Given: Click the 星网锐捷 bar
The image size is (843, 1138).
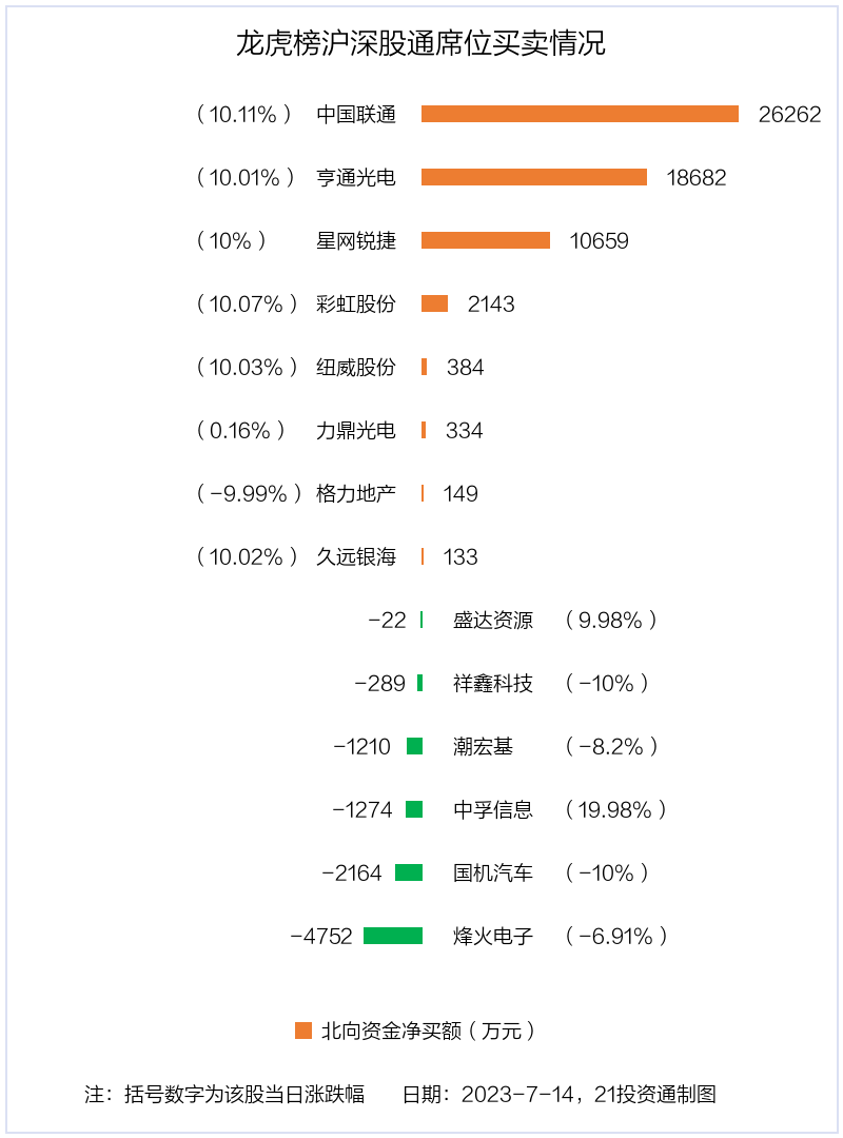Looking at the screenshot, I should (x=485, y=240).
